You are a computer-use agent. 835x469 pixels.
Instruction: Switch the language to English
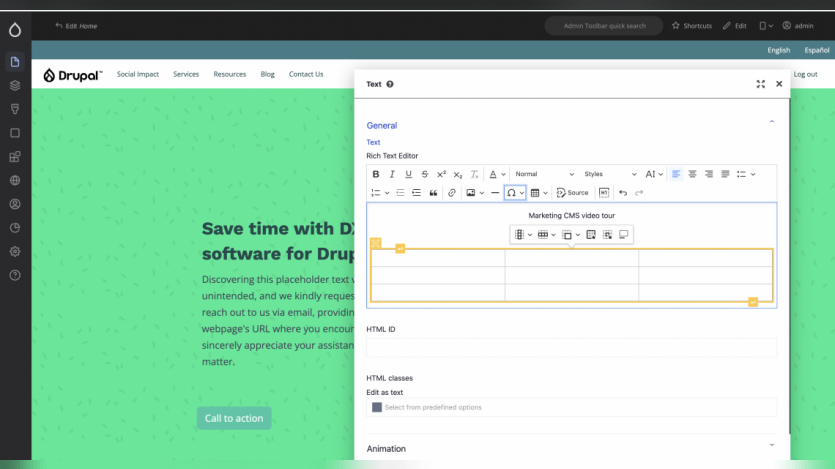pyautogui.click(x=779, y=50)
